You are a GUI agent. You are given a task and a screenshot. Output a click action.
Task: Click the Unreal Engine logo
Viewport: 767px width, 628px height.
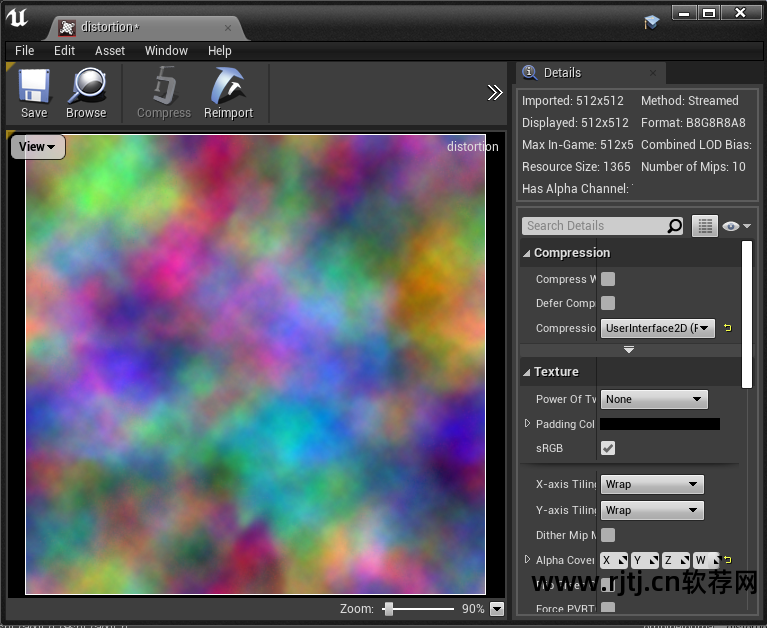(17, 18)
